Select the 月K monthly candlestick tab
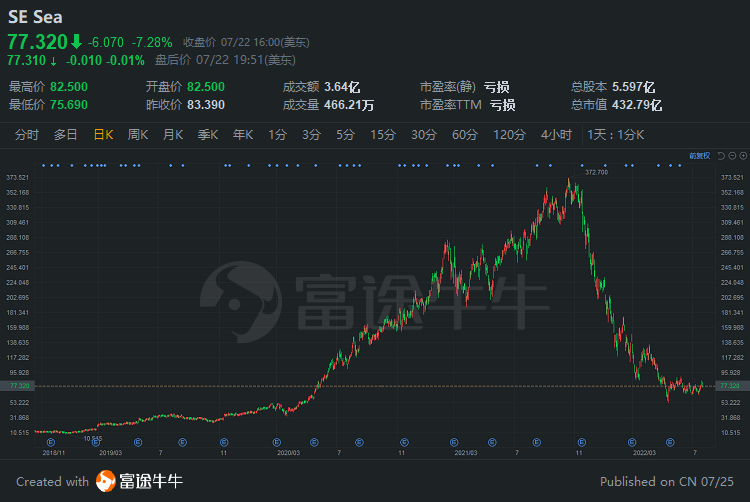The width and height of the screenshot is (750, 502). click(173, 135)
